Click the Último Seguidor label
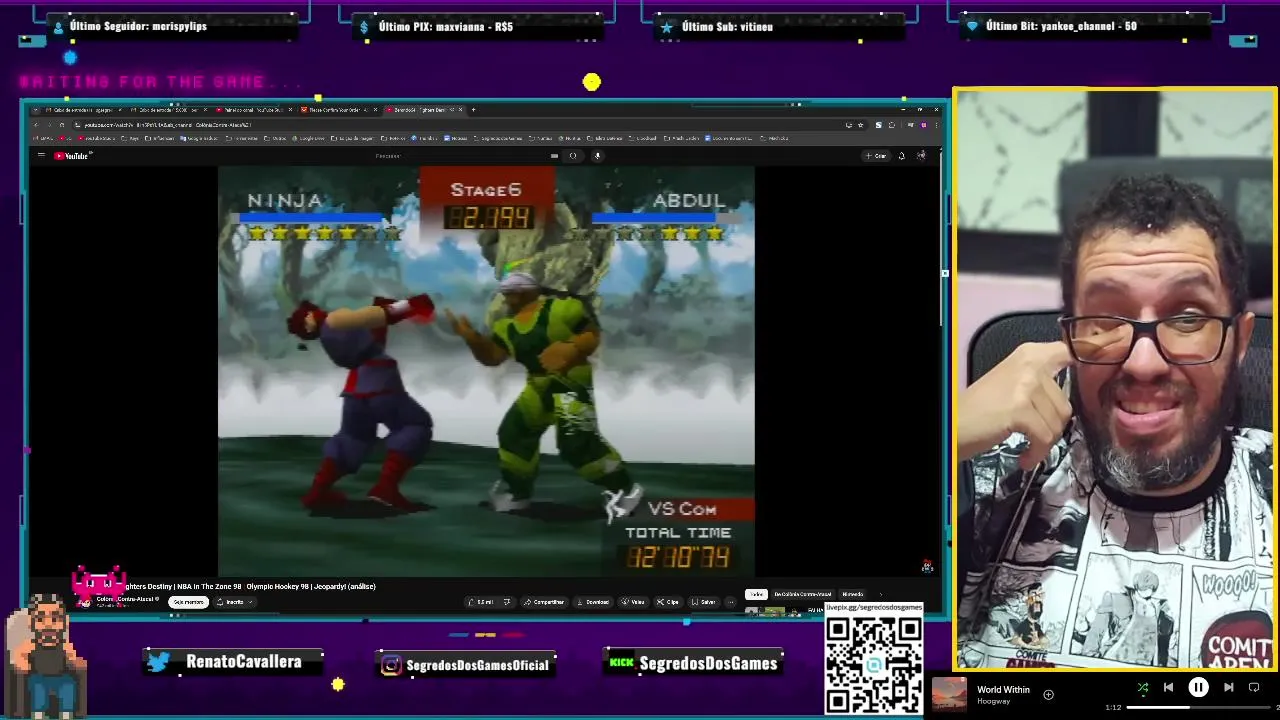Screen dimensions: 1280x720 pos(138,27)
